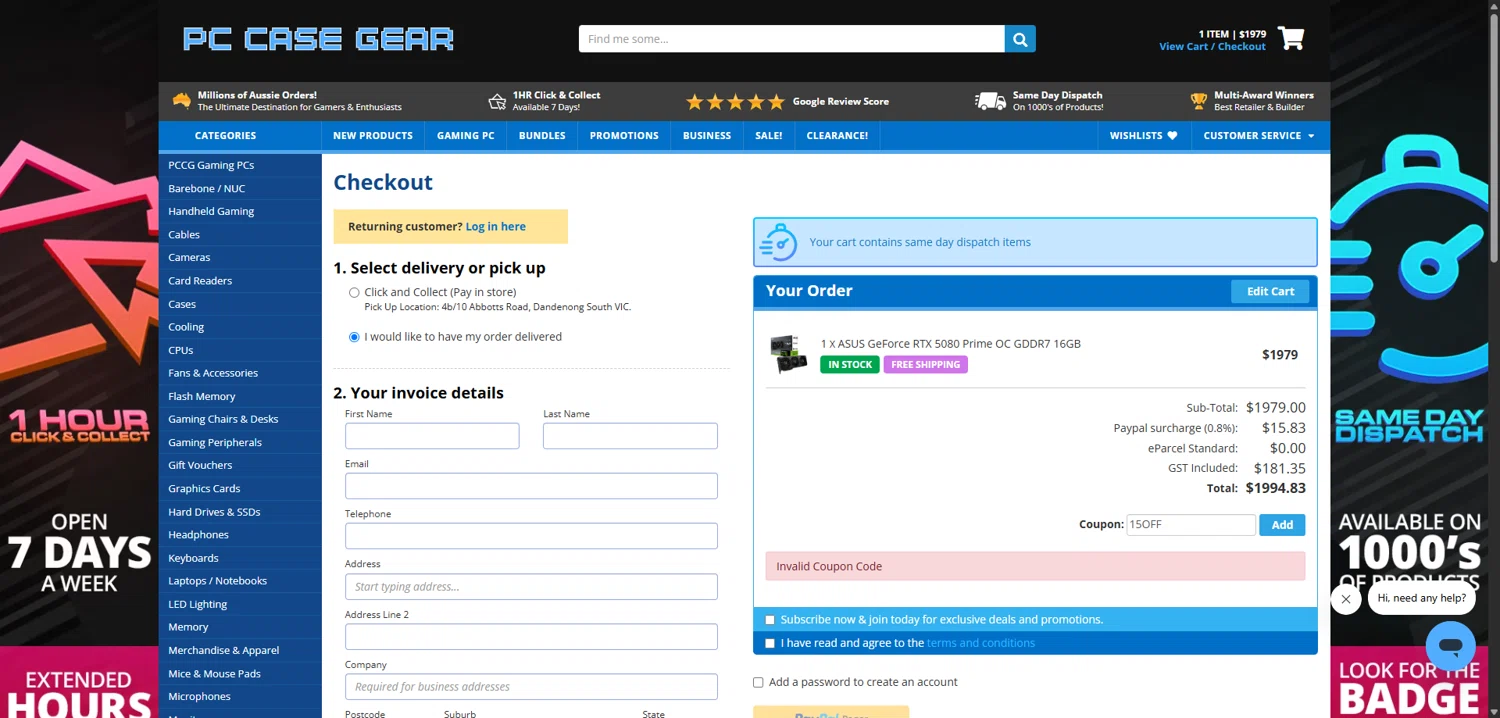
Task: Open the Cables category
Action: tap(240, 234)
